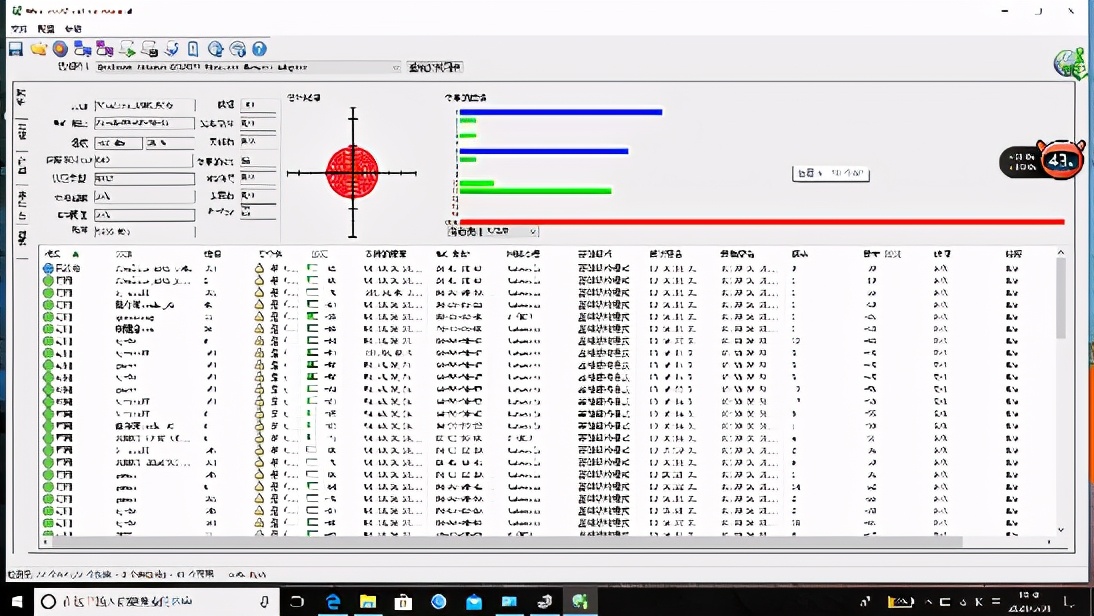Click the purple network computers toolbar icon
This screenshot has height=616, width=1094.
coord(104,49)
